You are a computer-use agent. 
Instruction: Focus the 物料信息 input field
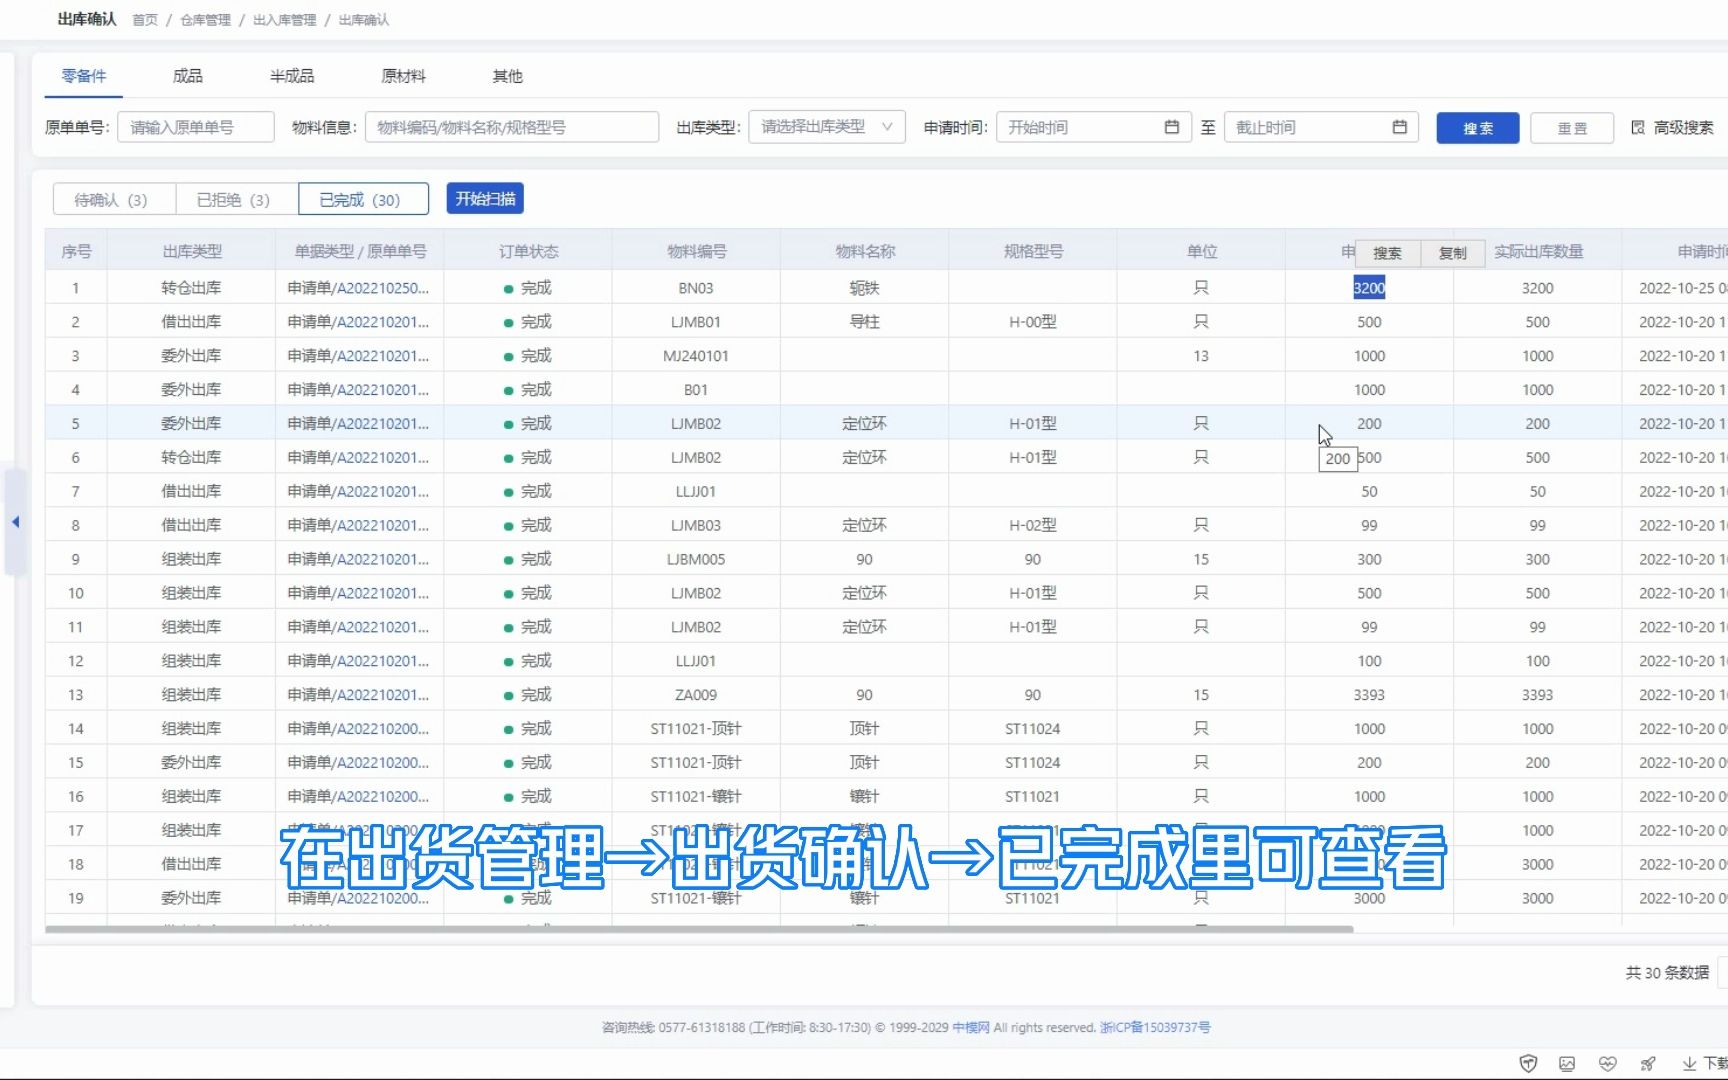pos(512,127)
